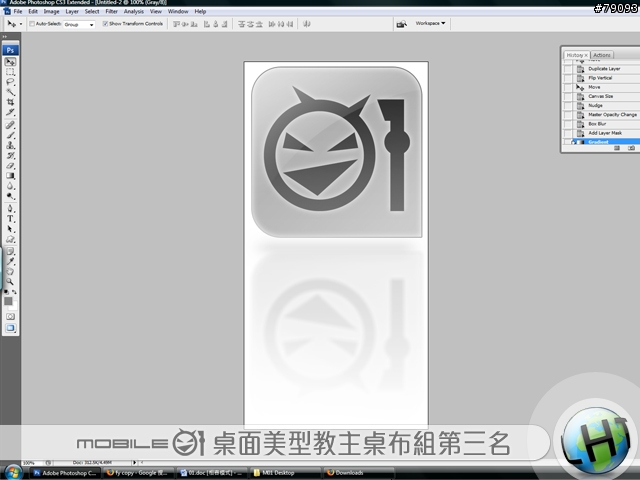Select the Slice tool
Viewport: 640px width, 480px height.
10,112
